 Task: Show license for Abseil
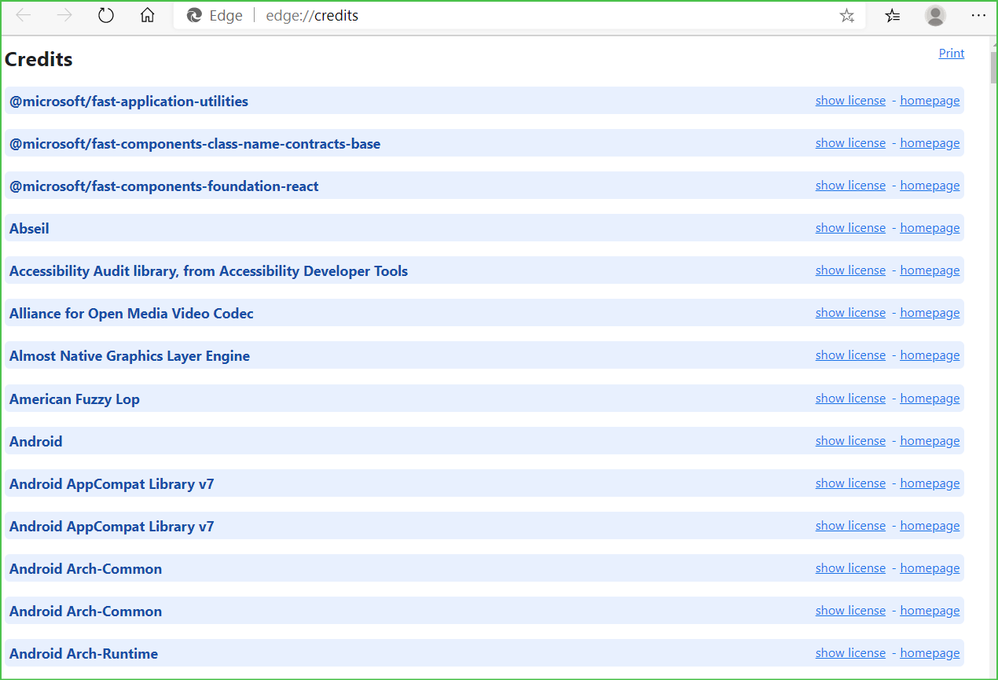tap(850, 228)
